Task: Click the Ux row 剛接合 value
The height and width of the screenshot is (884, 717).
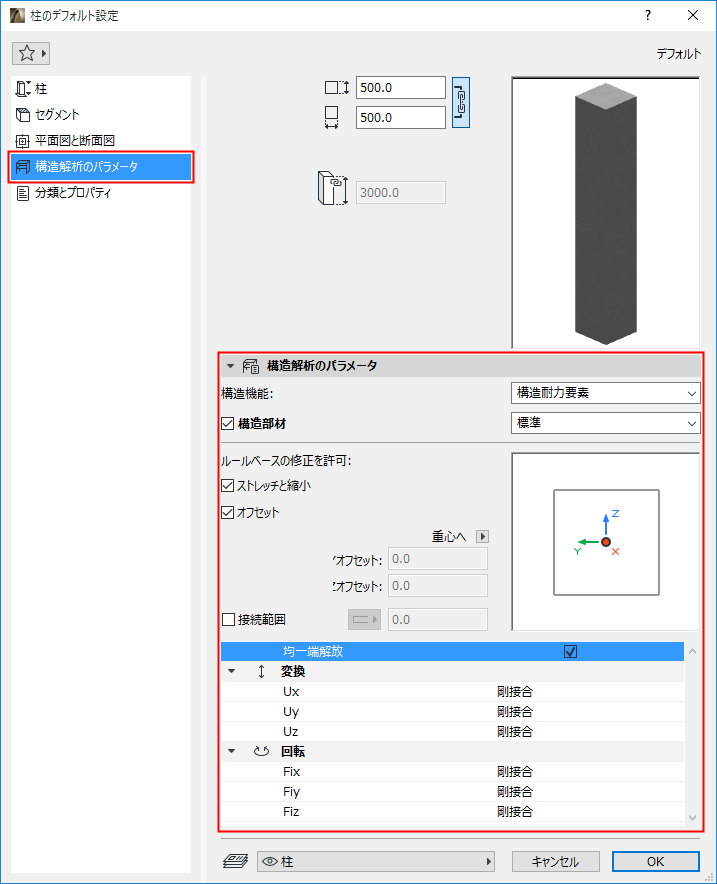Action: point(515,692)
